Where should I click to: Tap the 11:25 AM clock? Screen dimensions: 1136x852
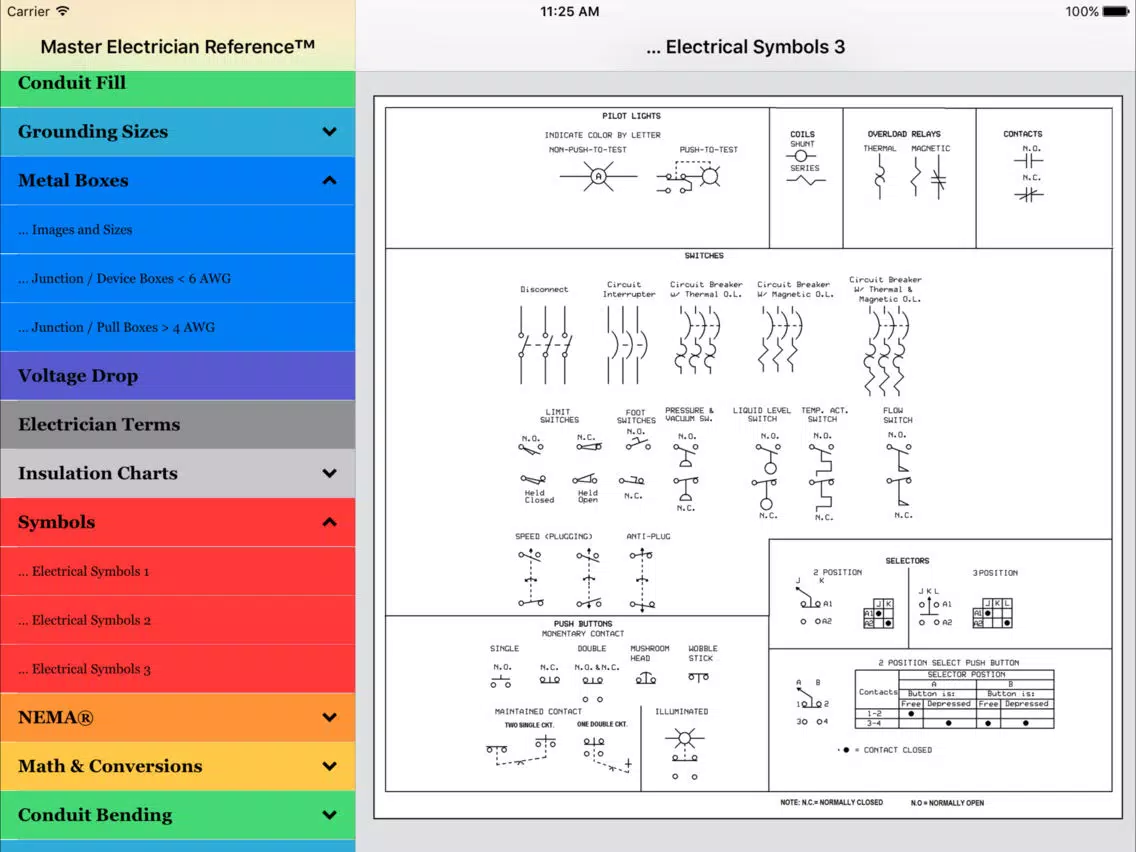(x=569, y=12)
